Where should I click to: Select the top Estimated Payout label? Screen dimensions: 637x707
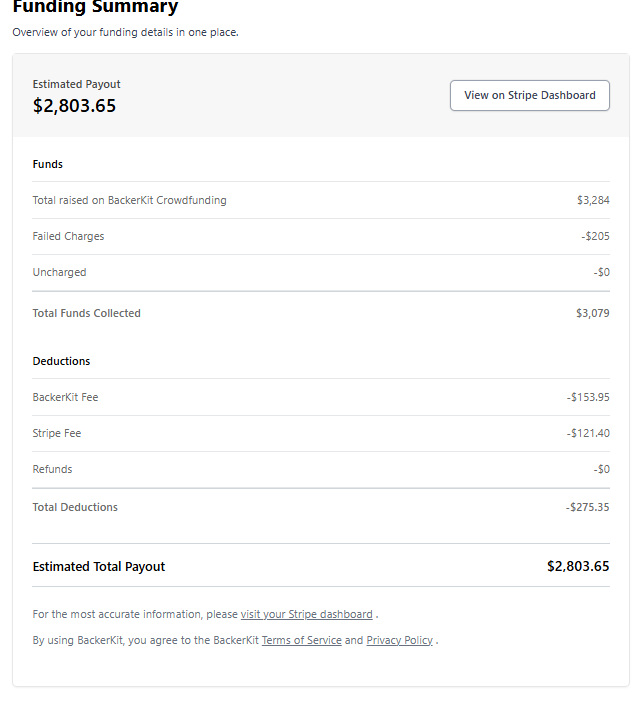tap(76, 84)
